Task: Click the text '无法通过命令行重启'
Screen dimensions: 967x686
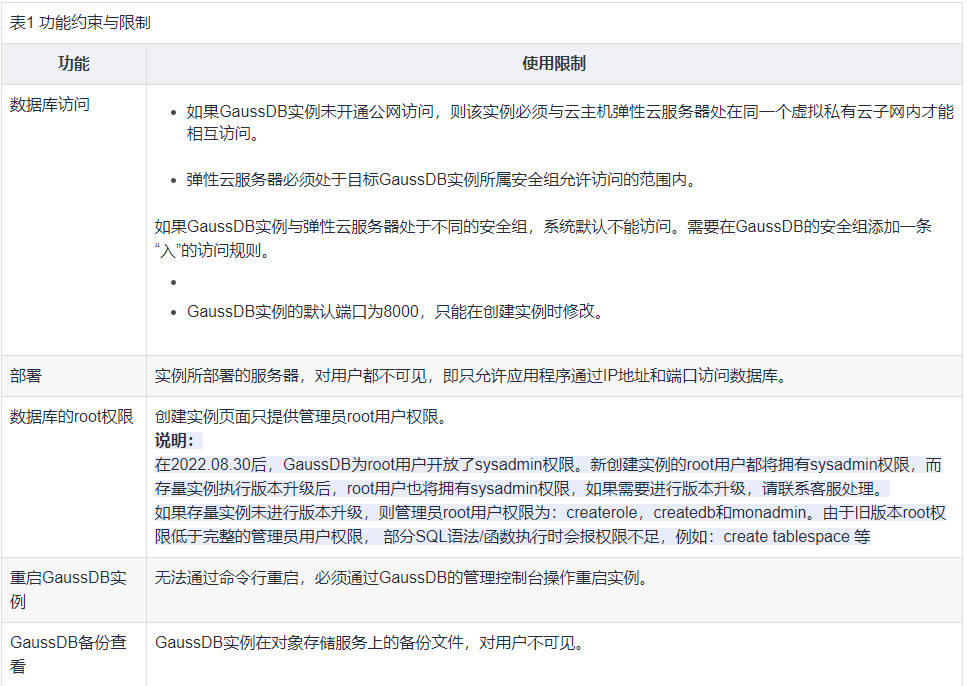Action: pyautogui.click(x=226, y=578)
